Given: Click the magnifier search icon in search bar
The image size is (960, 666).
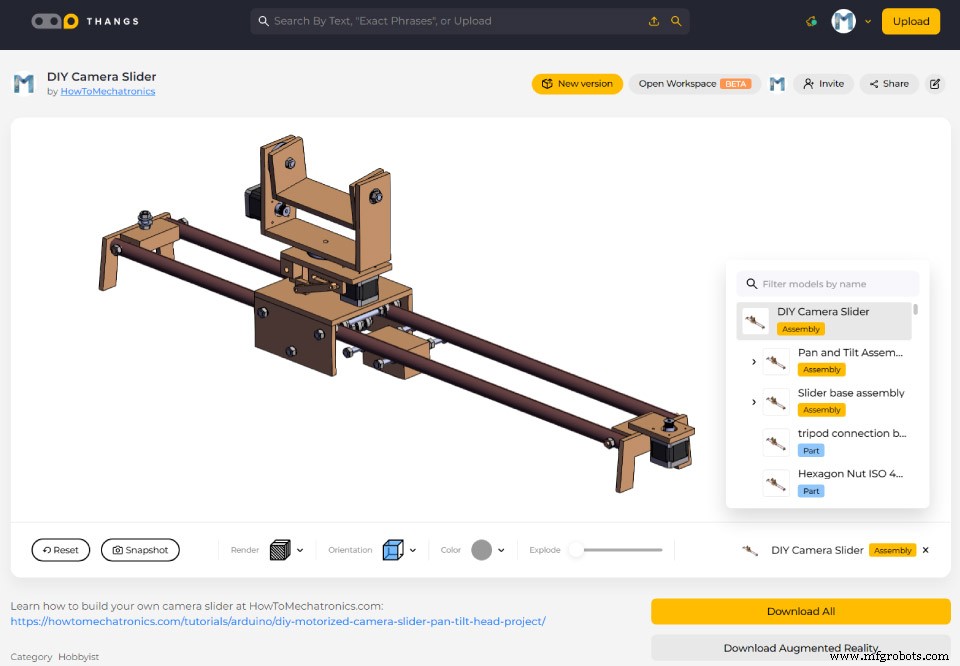Looking at the screenshot, I should [677, 20].
